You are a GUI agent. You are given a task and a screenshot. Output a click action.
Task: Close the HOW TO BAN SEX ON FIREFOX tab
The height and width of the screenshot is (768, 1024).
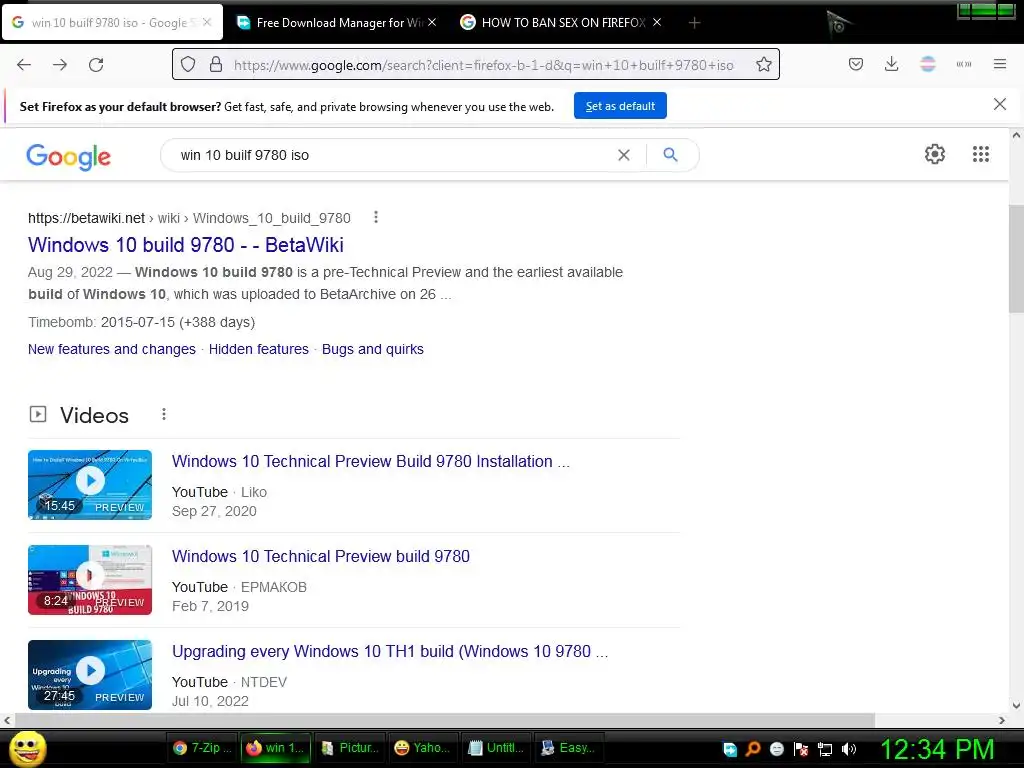(x=657, y=22)
